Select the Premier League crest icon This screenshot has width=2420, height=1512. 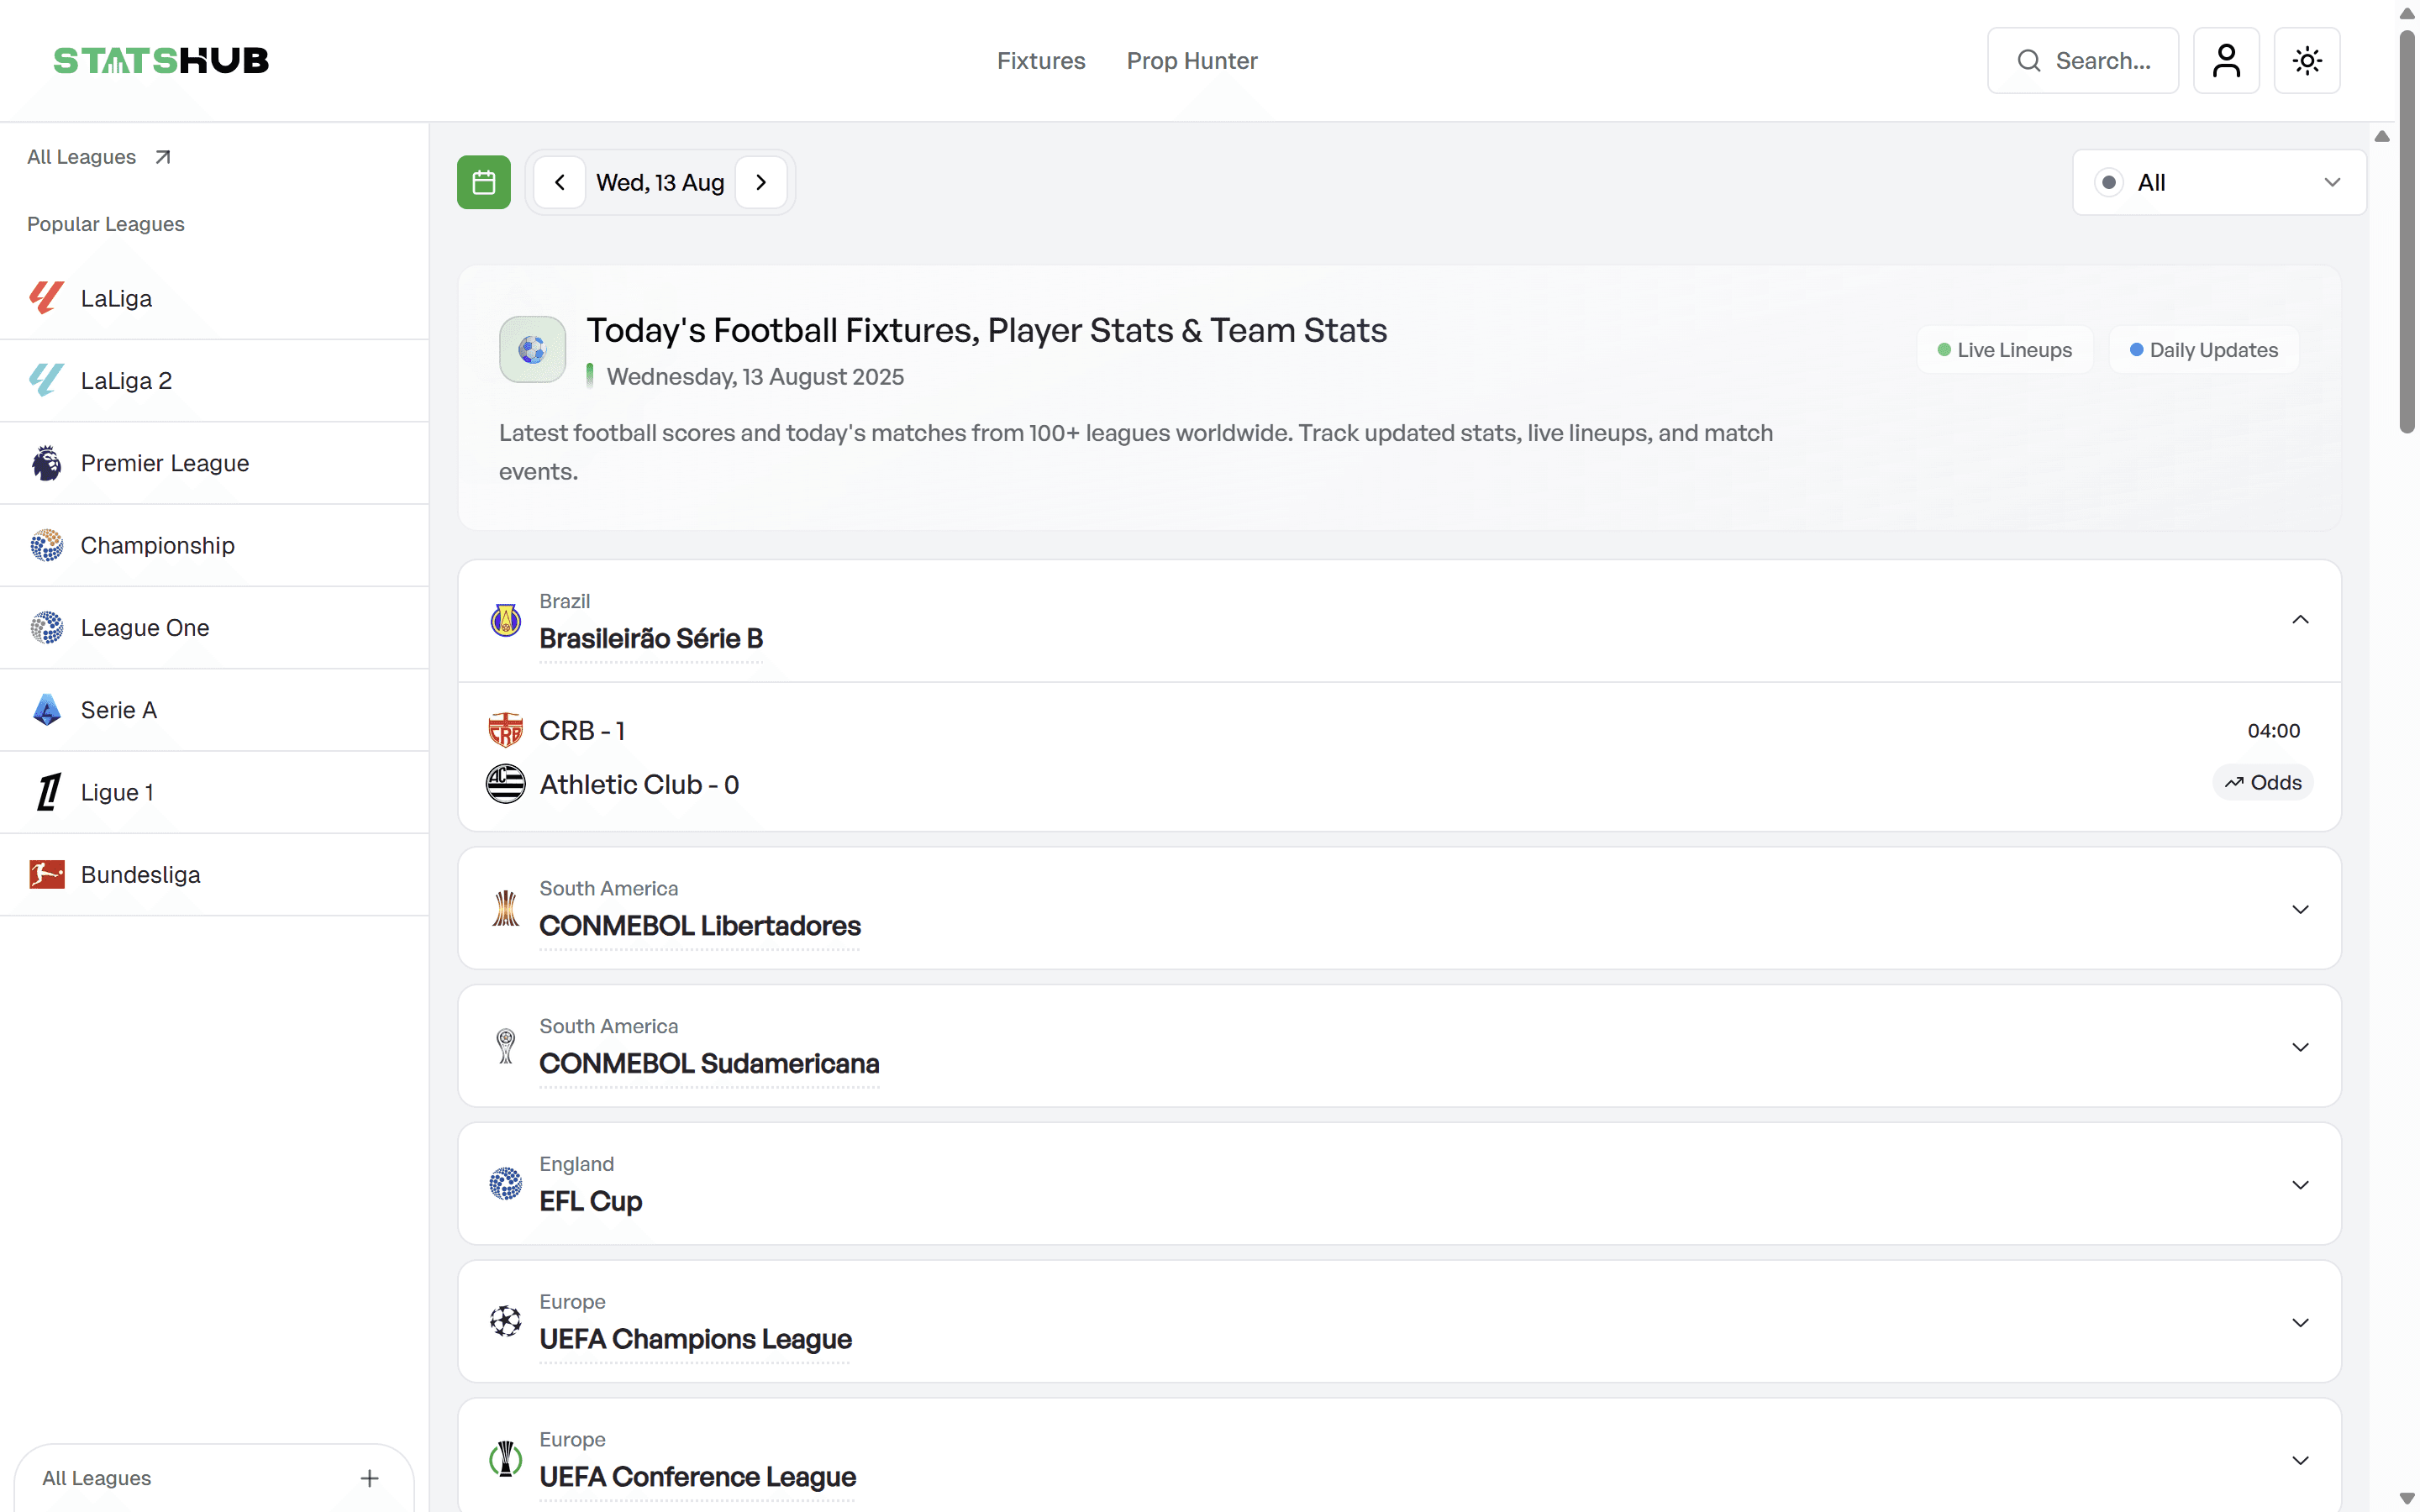pos(45,462)
